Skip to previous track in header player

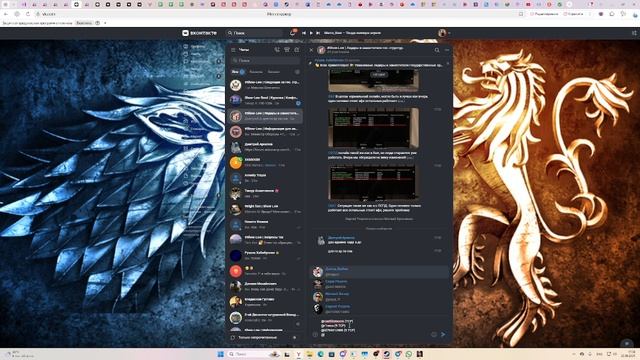point(304,33)
